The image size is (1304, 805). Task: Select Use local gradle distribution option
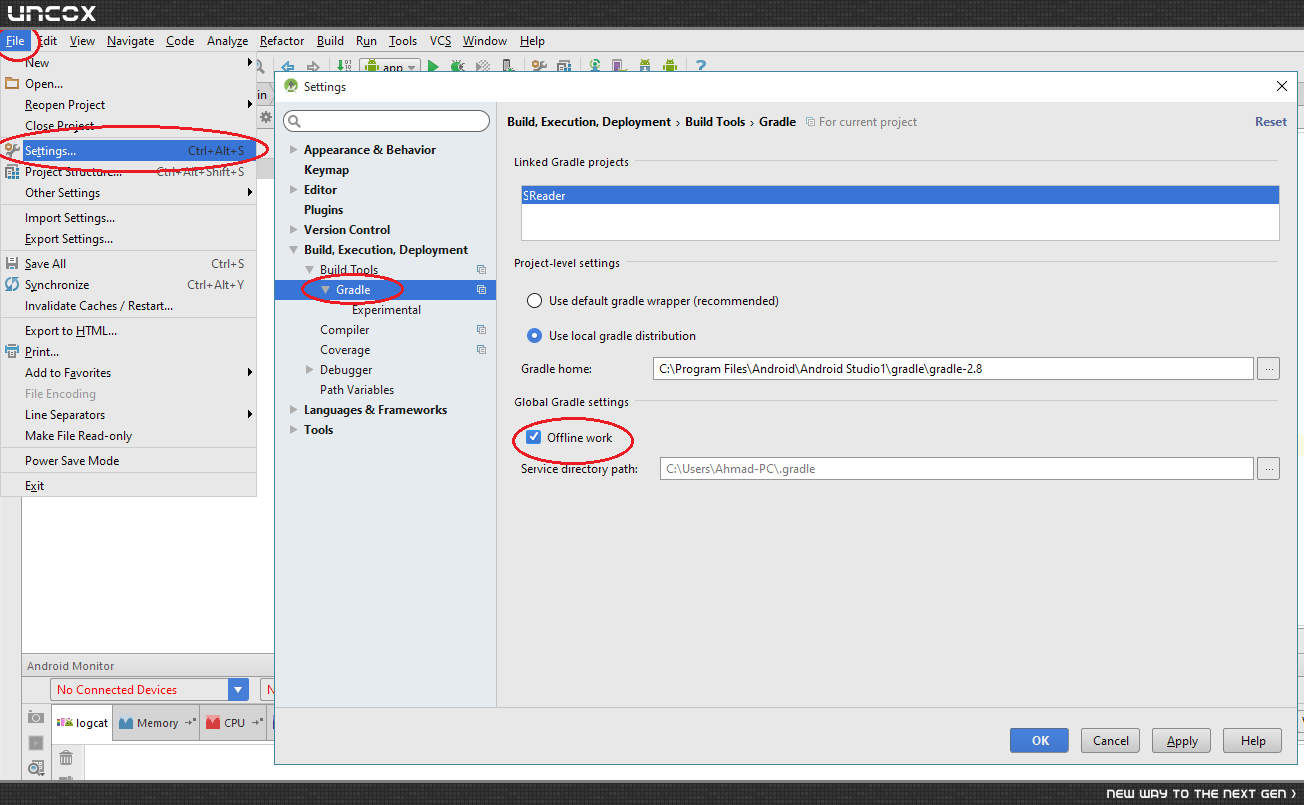pos(533,335)
